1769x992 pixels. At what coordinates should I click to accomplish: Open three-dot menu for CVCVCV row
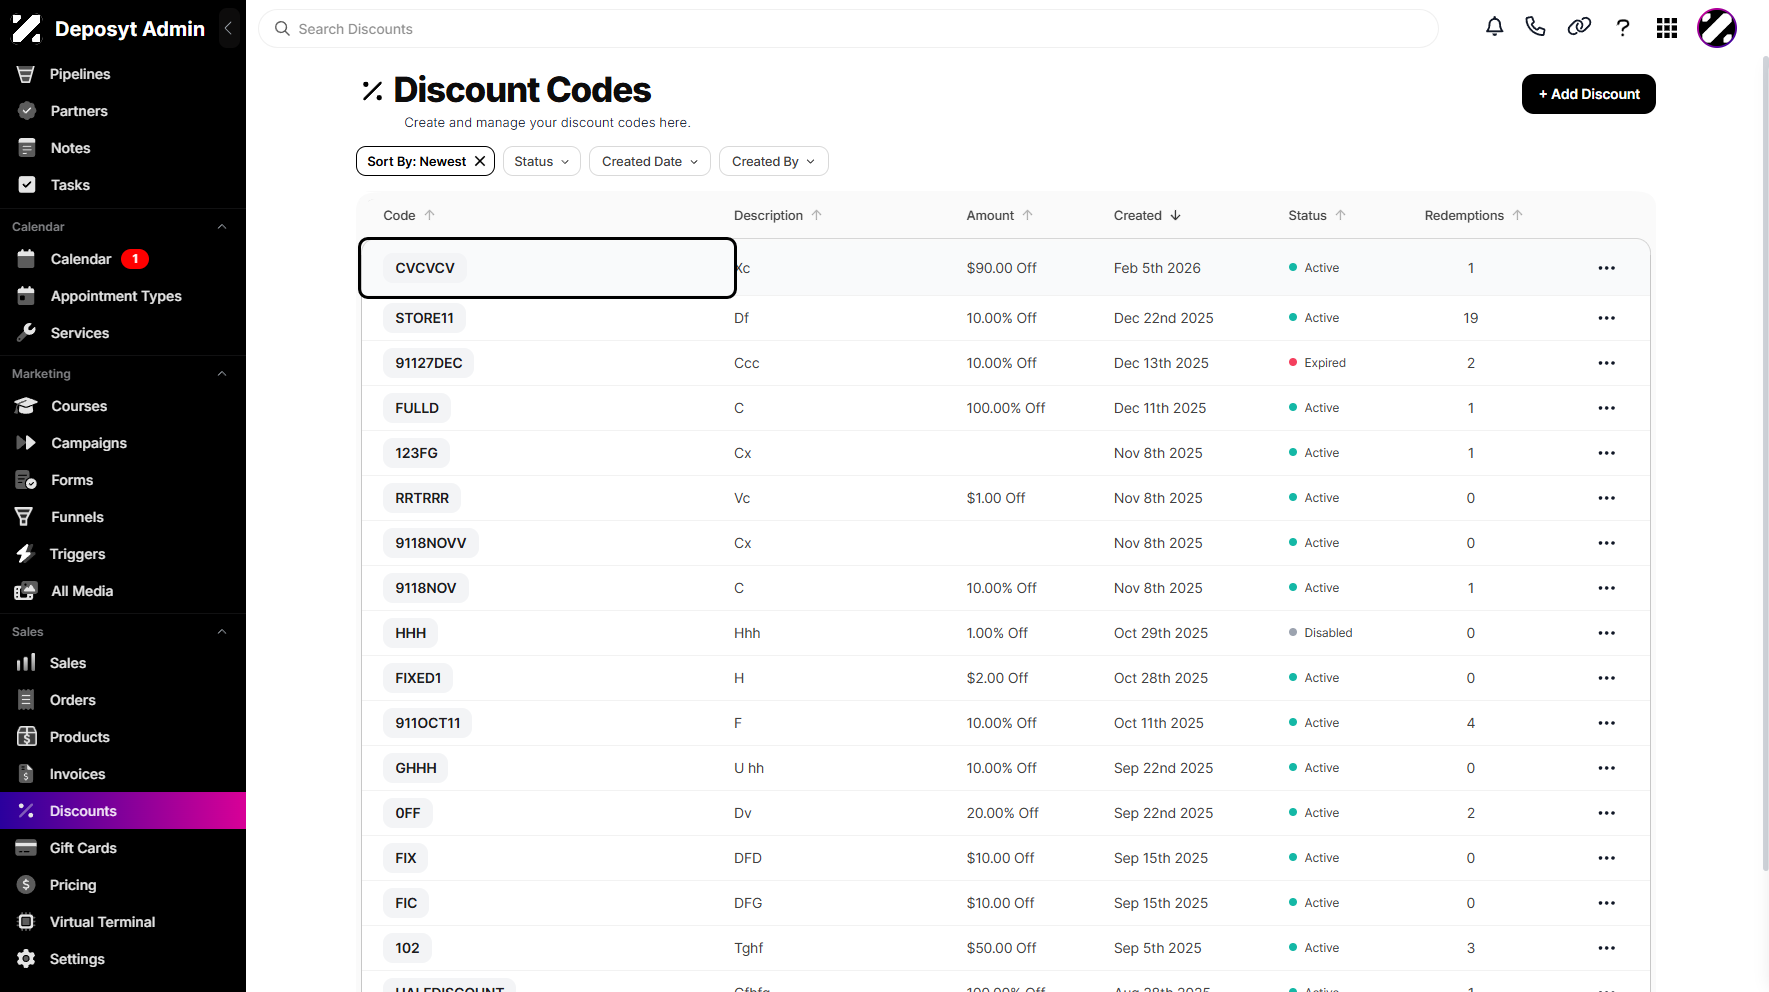point(1606,268)
